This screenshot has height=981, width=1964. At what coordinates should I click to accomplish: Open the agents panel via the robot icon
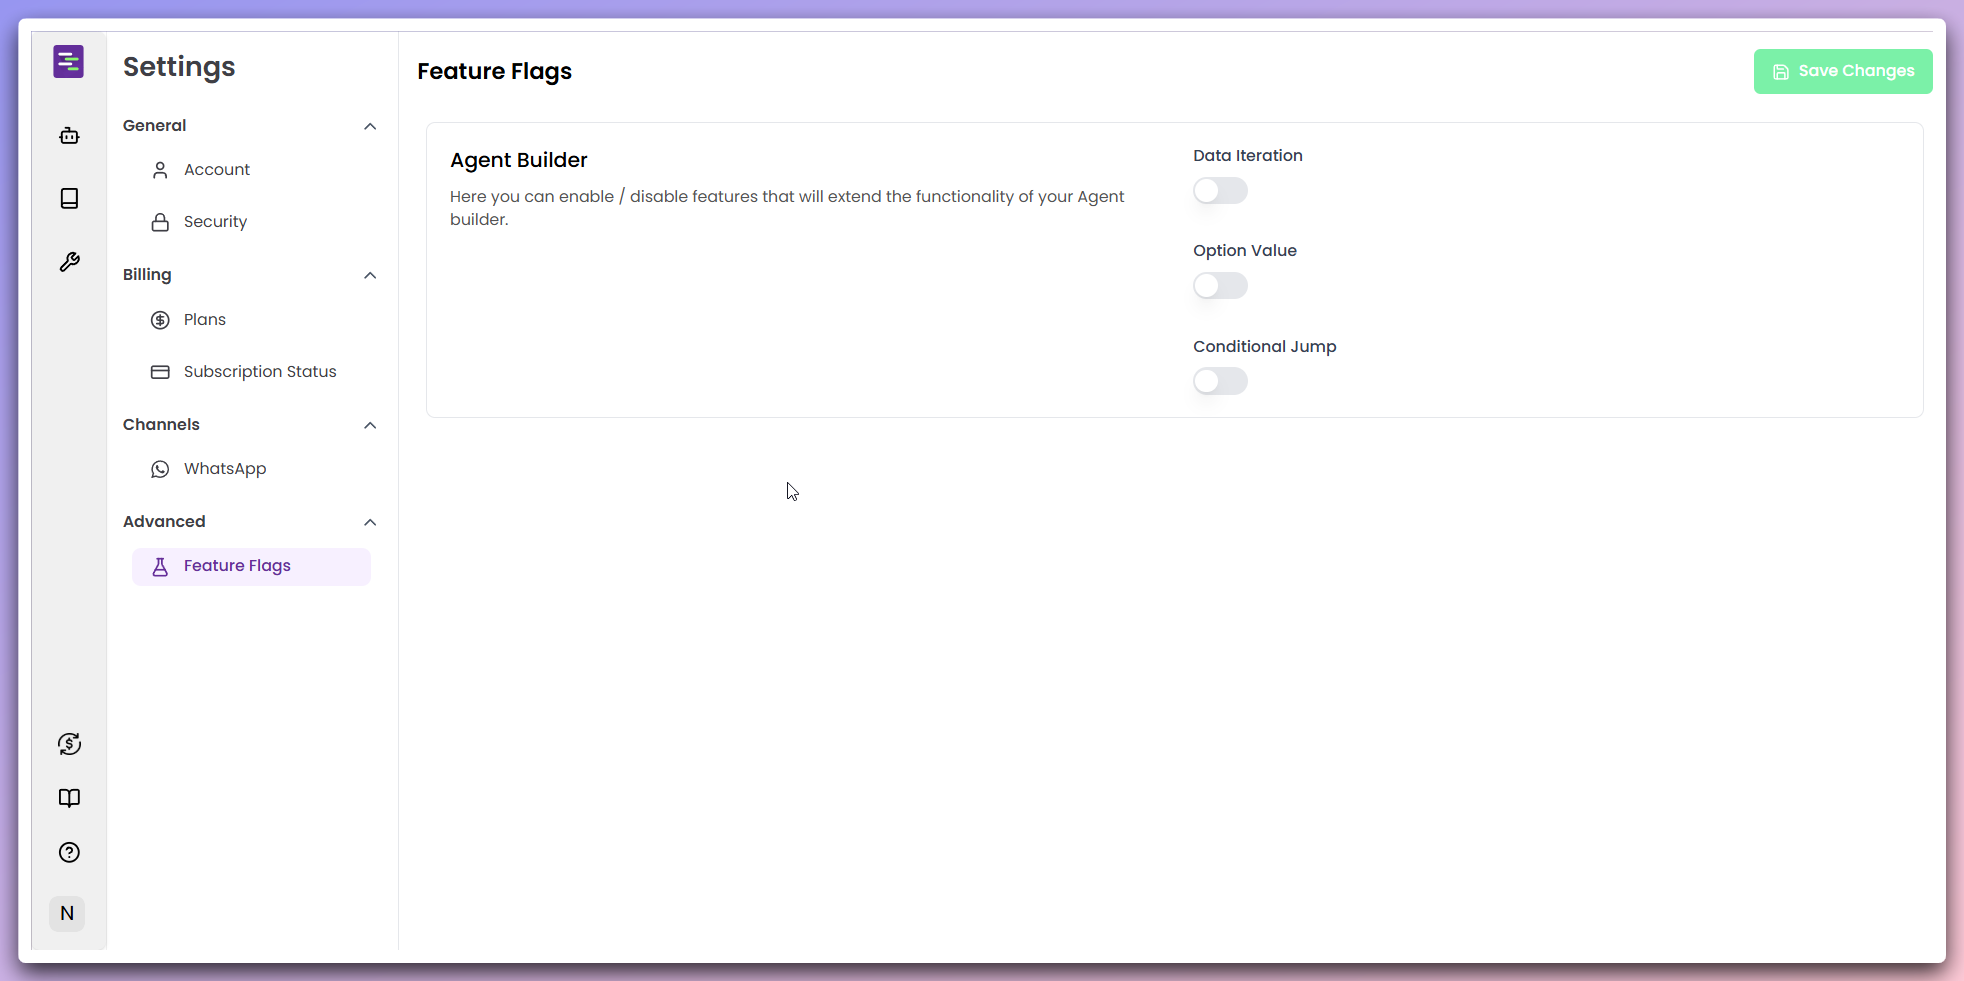69,136
